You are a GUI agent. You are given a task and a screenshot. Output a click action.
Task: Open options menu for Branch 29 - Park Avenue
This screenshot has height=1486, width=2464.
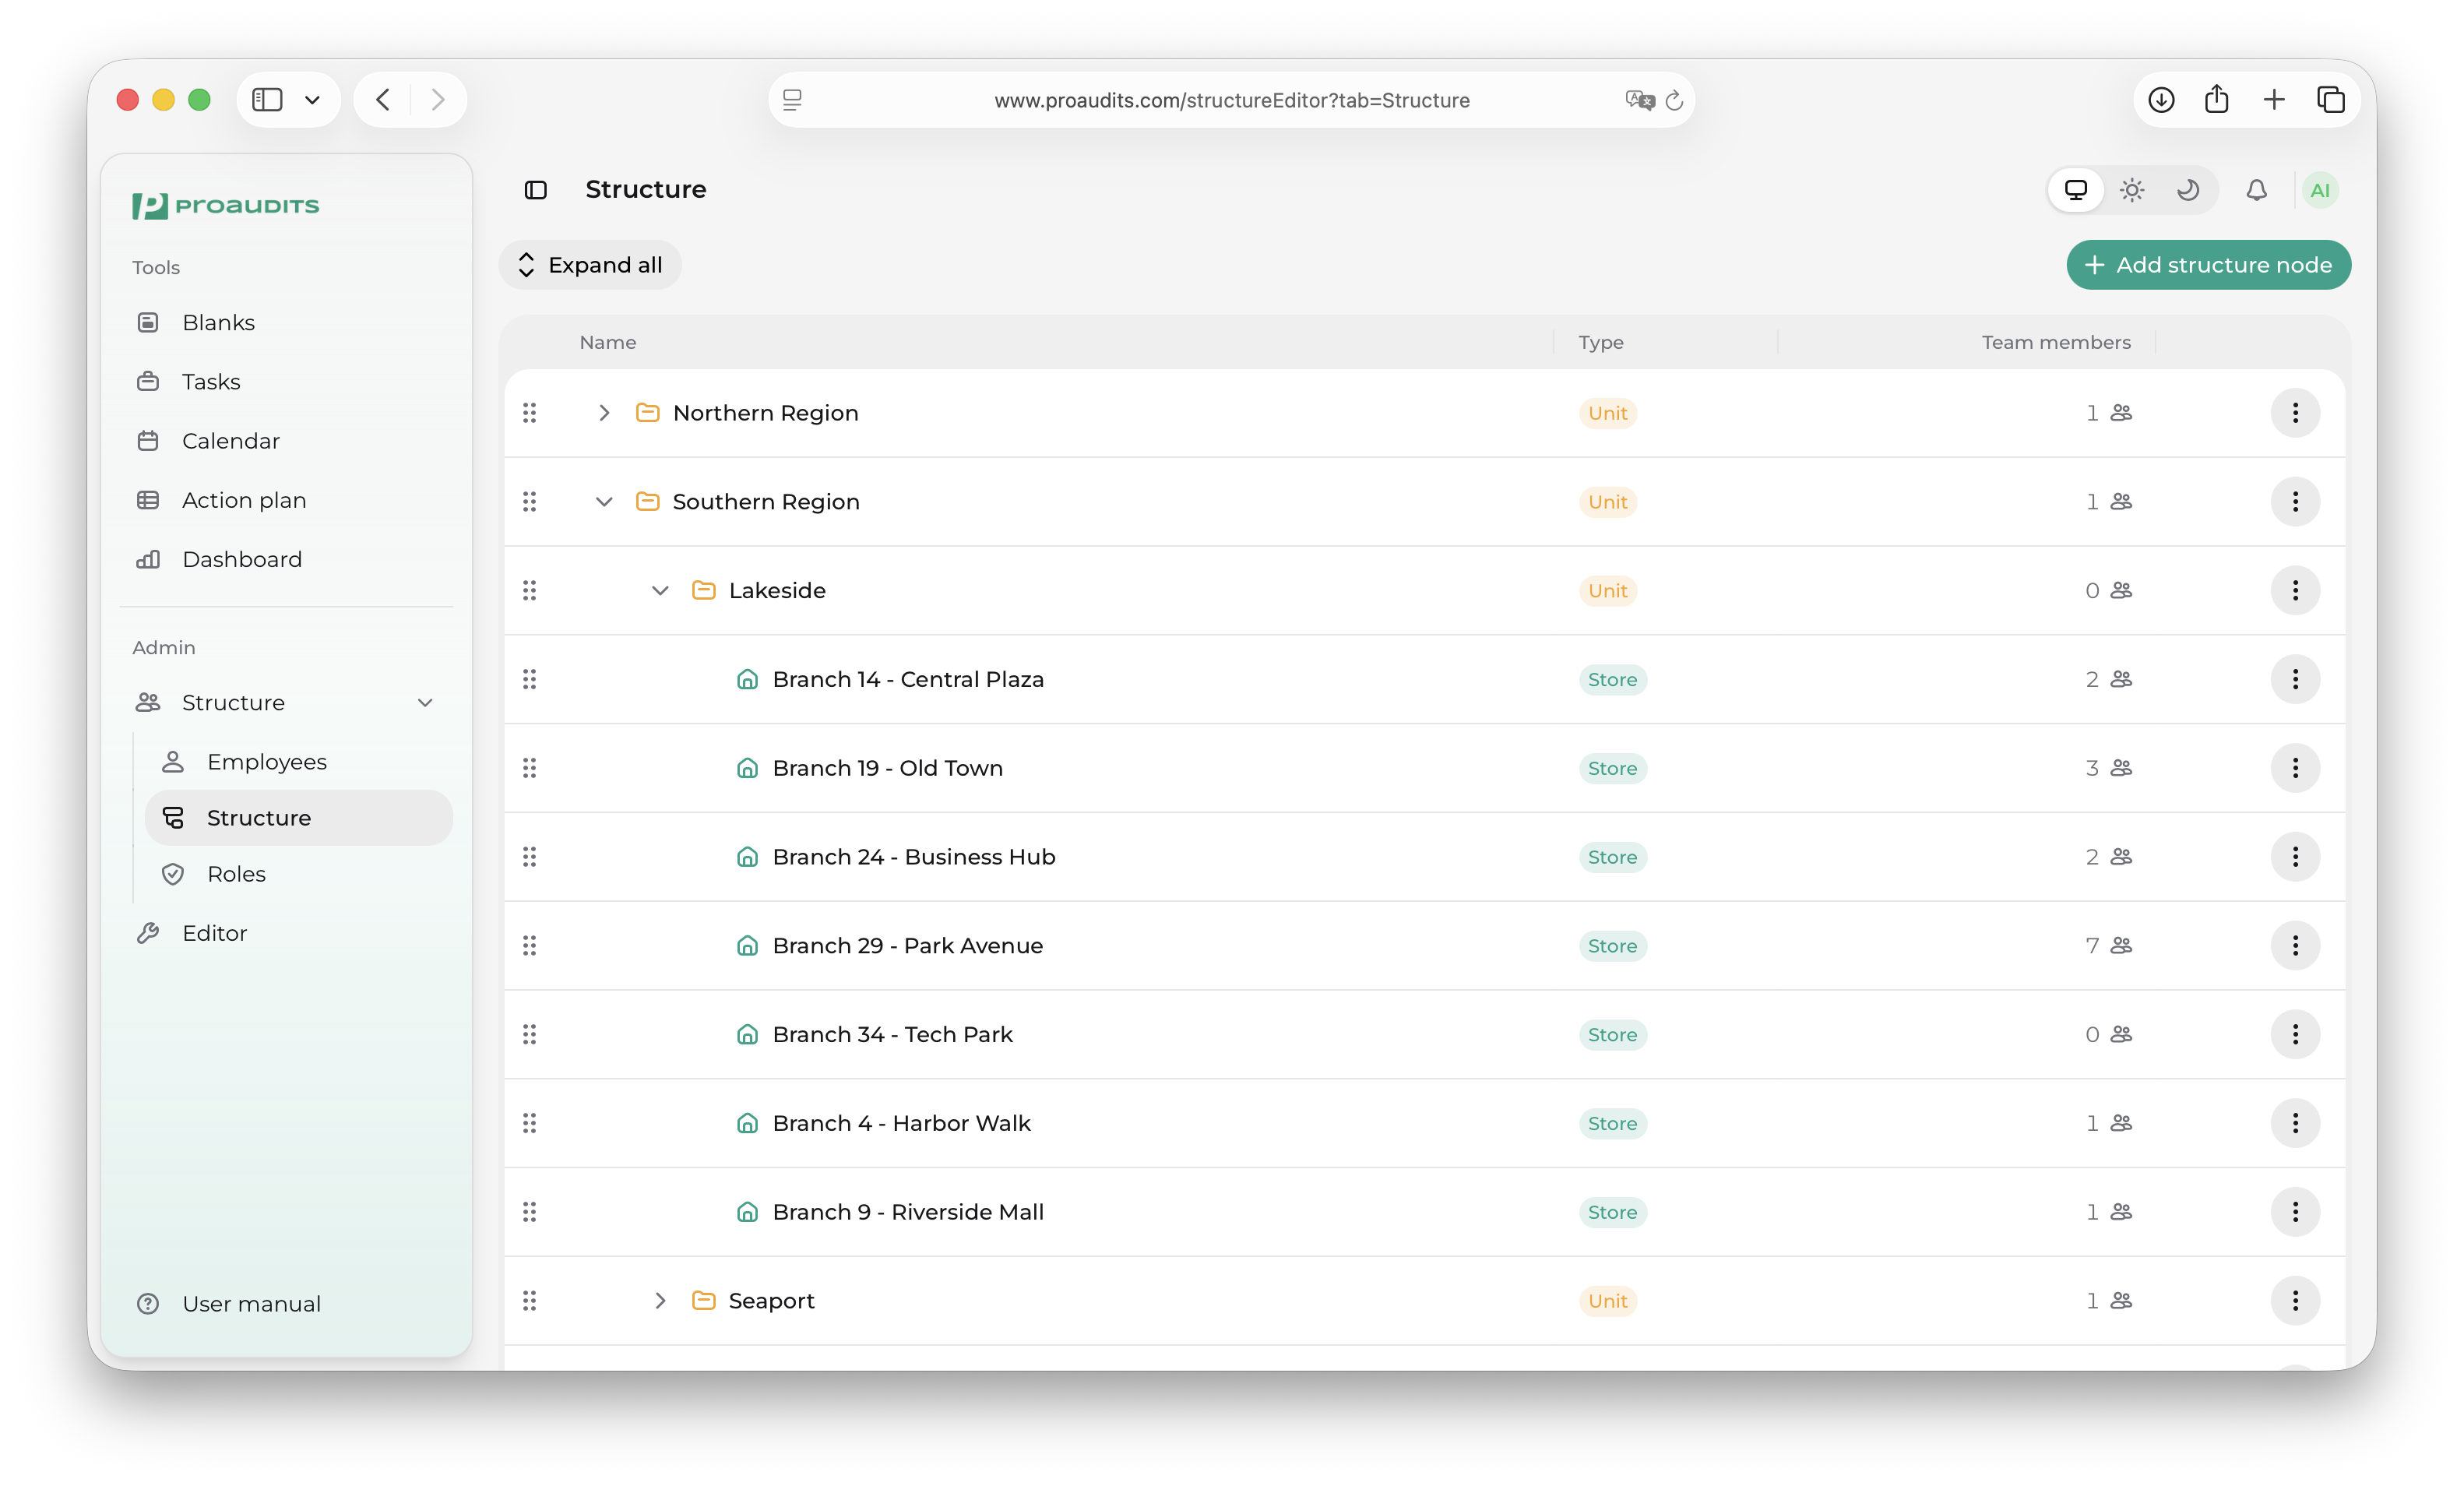tap(2295, 945)
